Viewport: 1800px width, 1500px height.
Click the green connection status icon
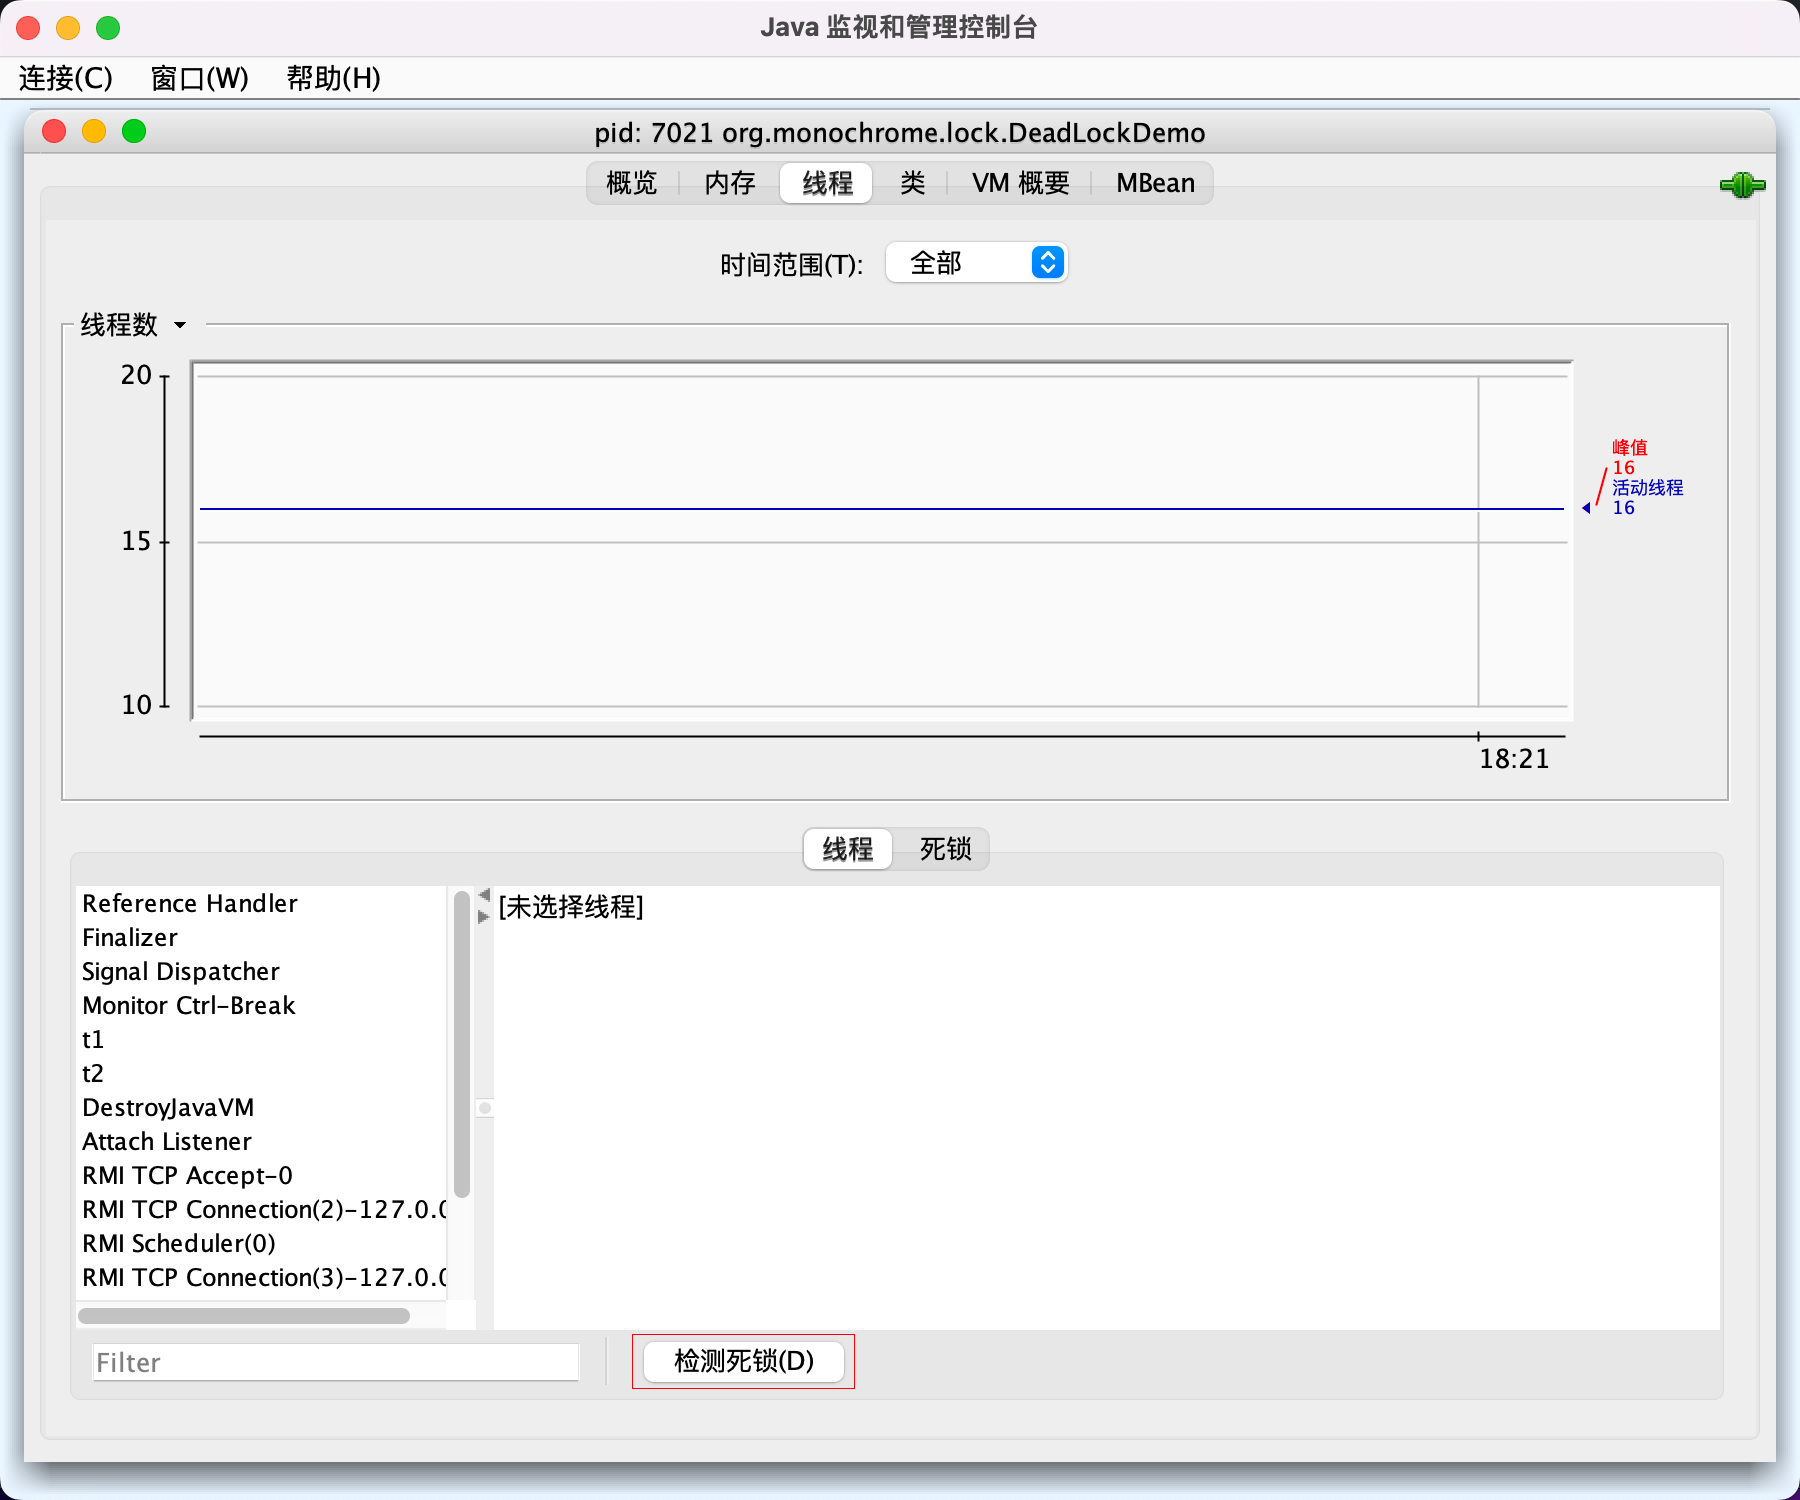[1742, 185]
